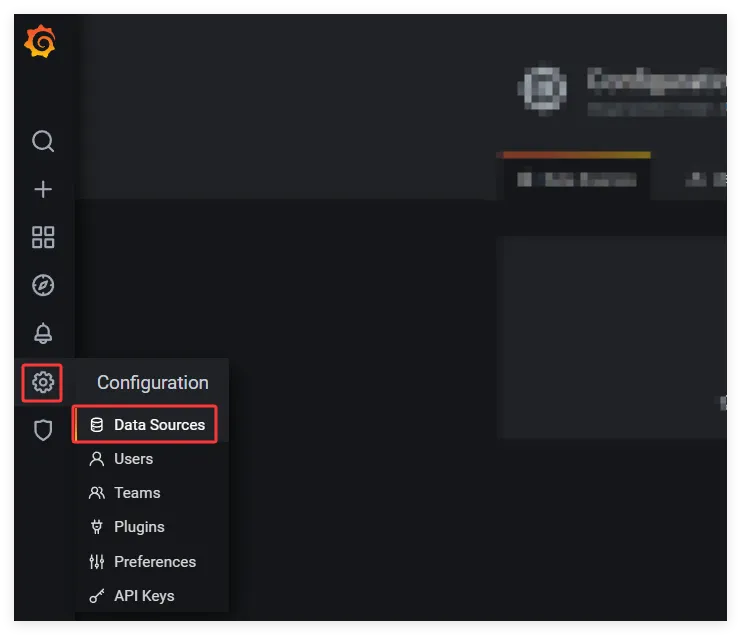Click the Alerting bell icon
741x635 pixels.
click(x=43, y=333)
